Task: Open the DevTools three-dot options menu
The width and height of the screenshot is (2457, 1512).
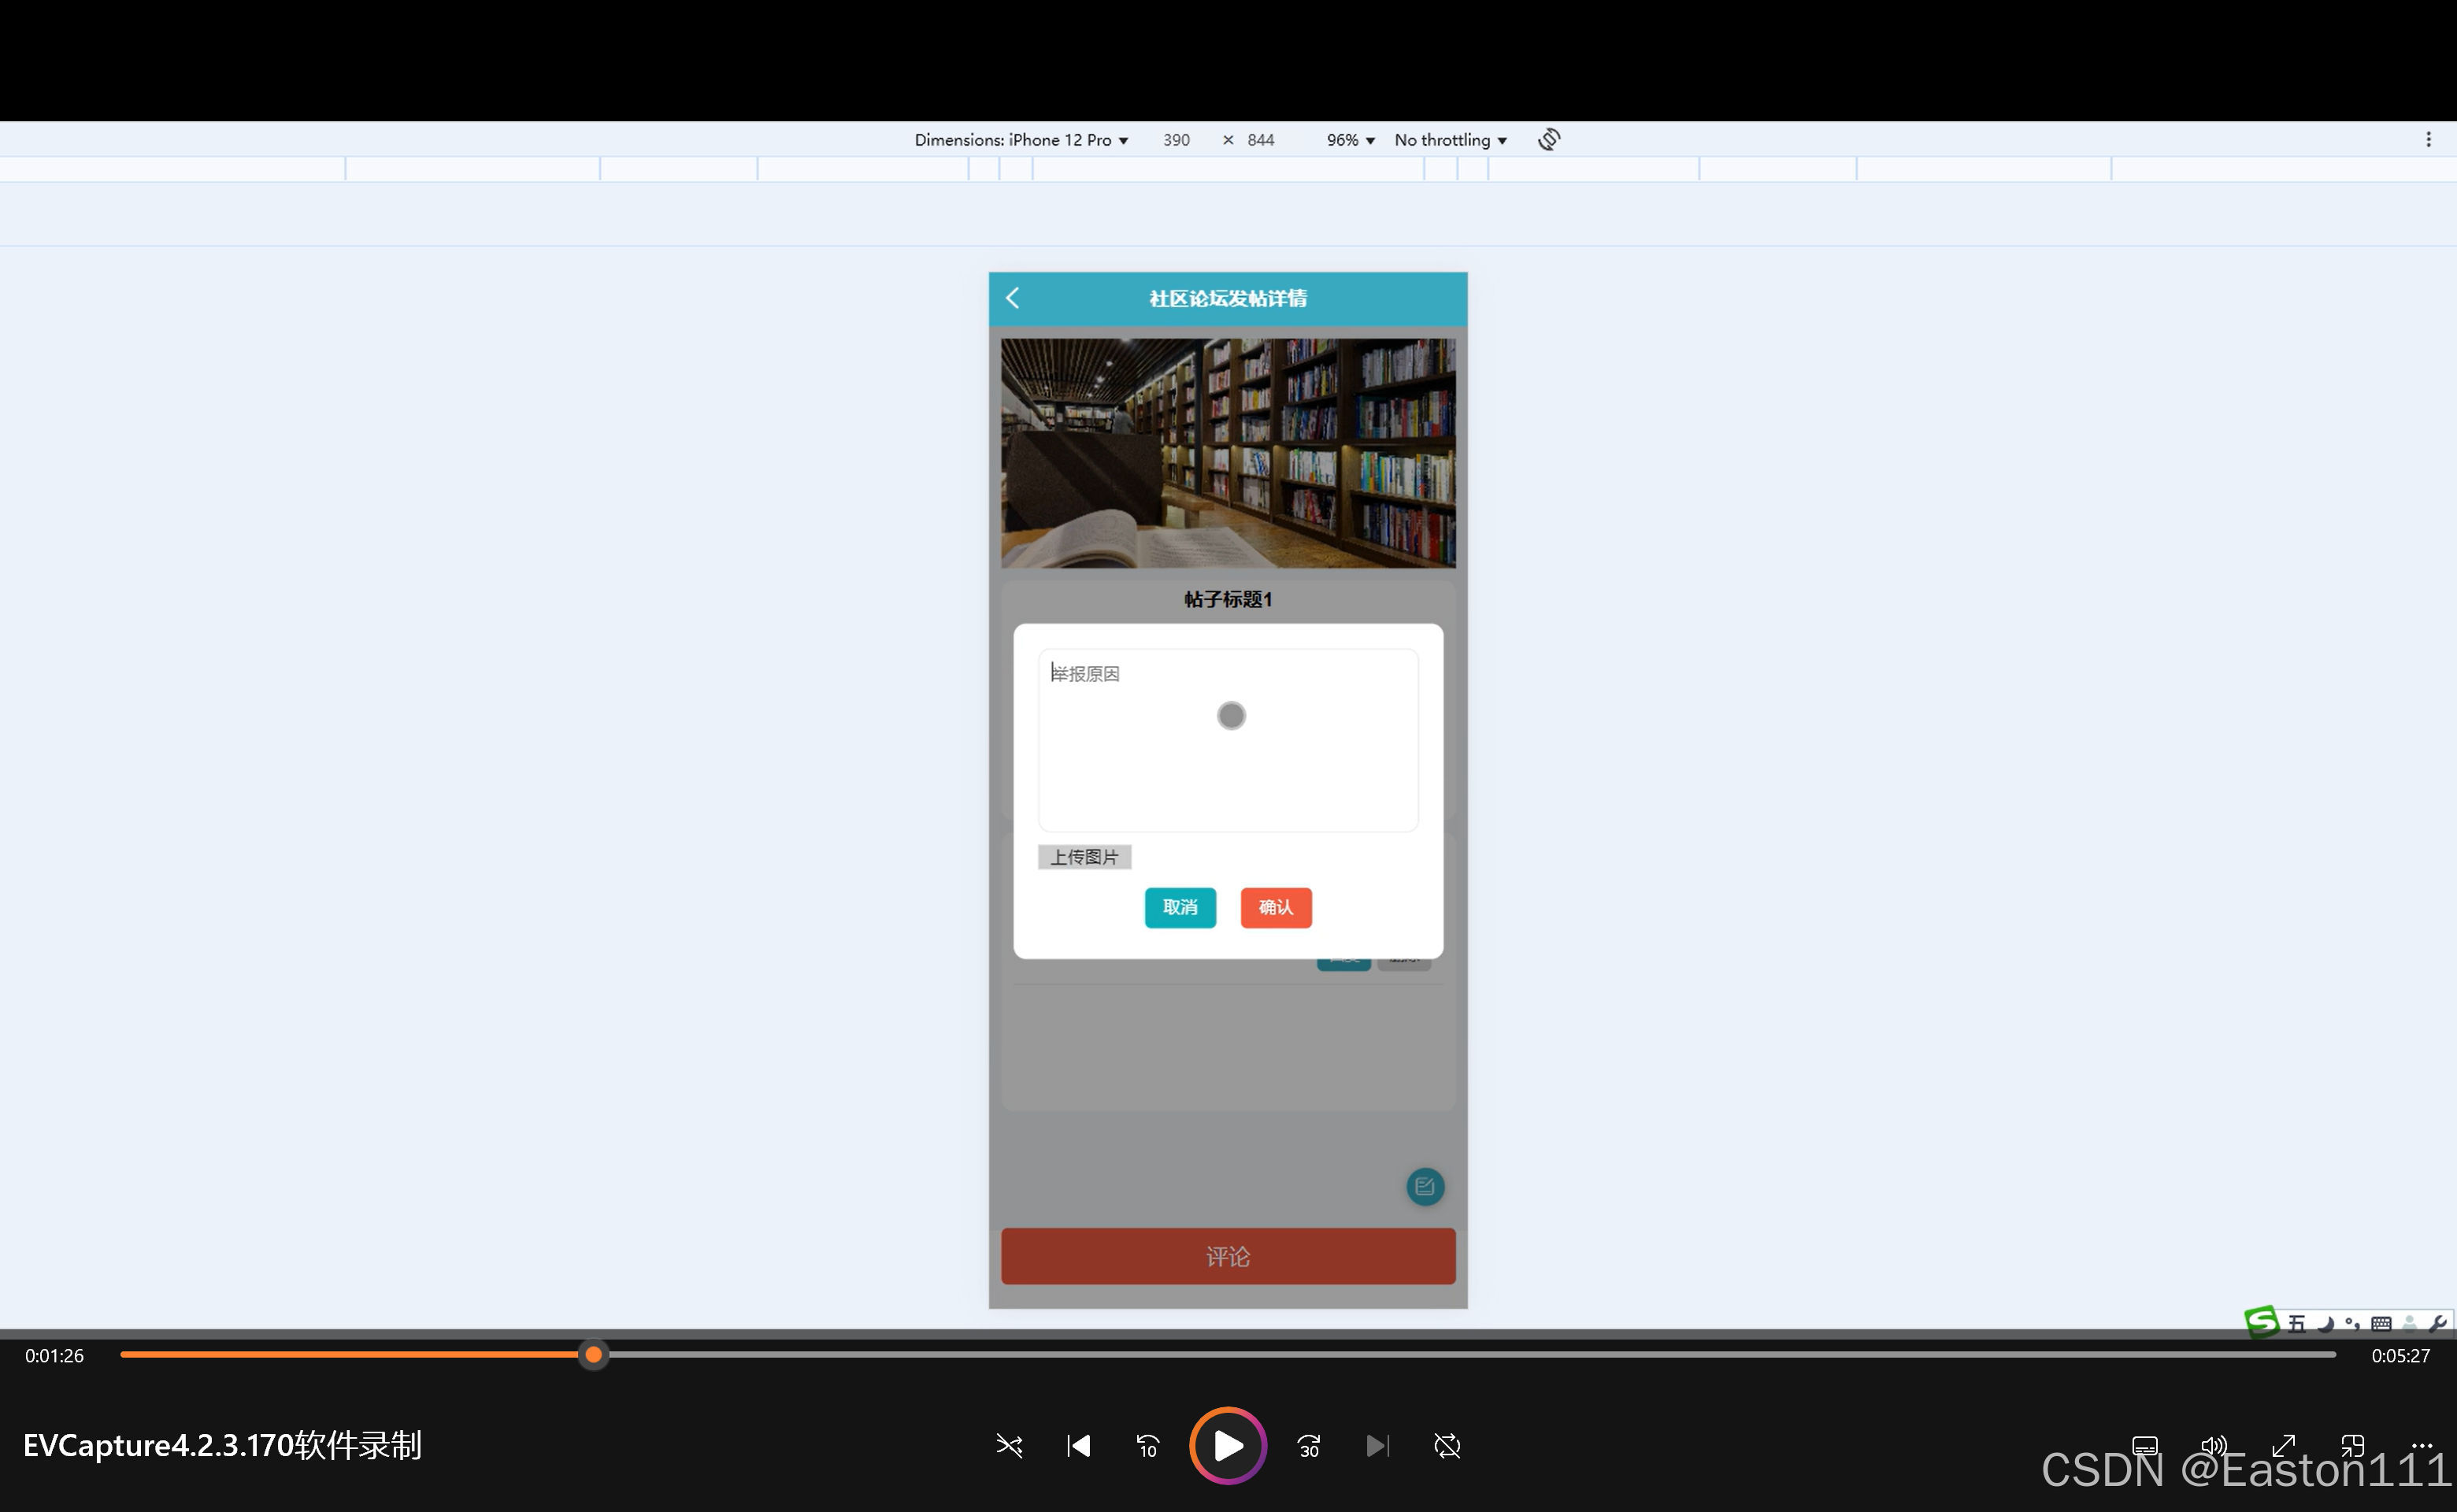Action: [x=2428, y=140]
